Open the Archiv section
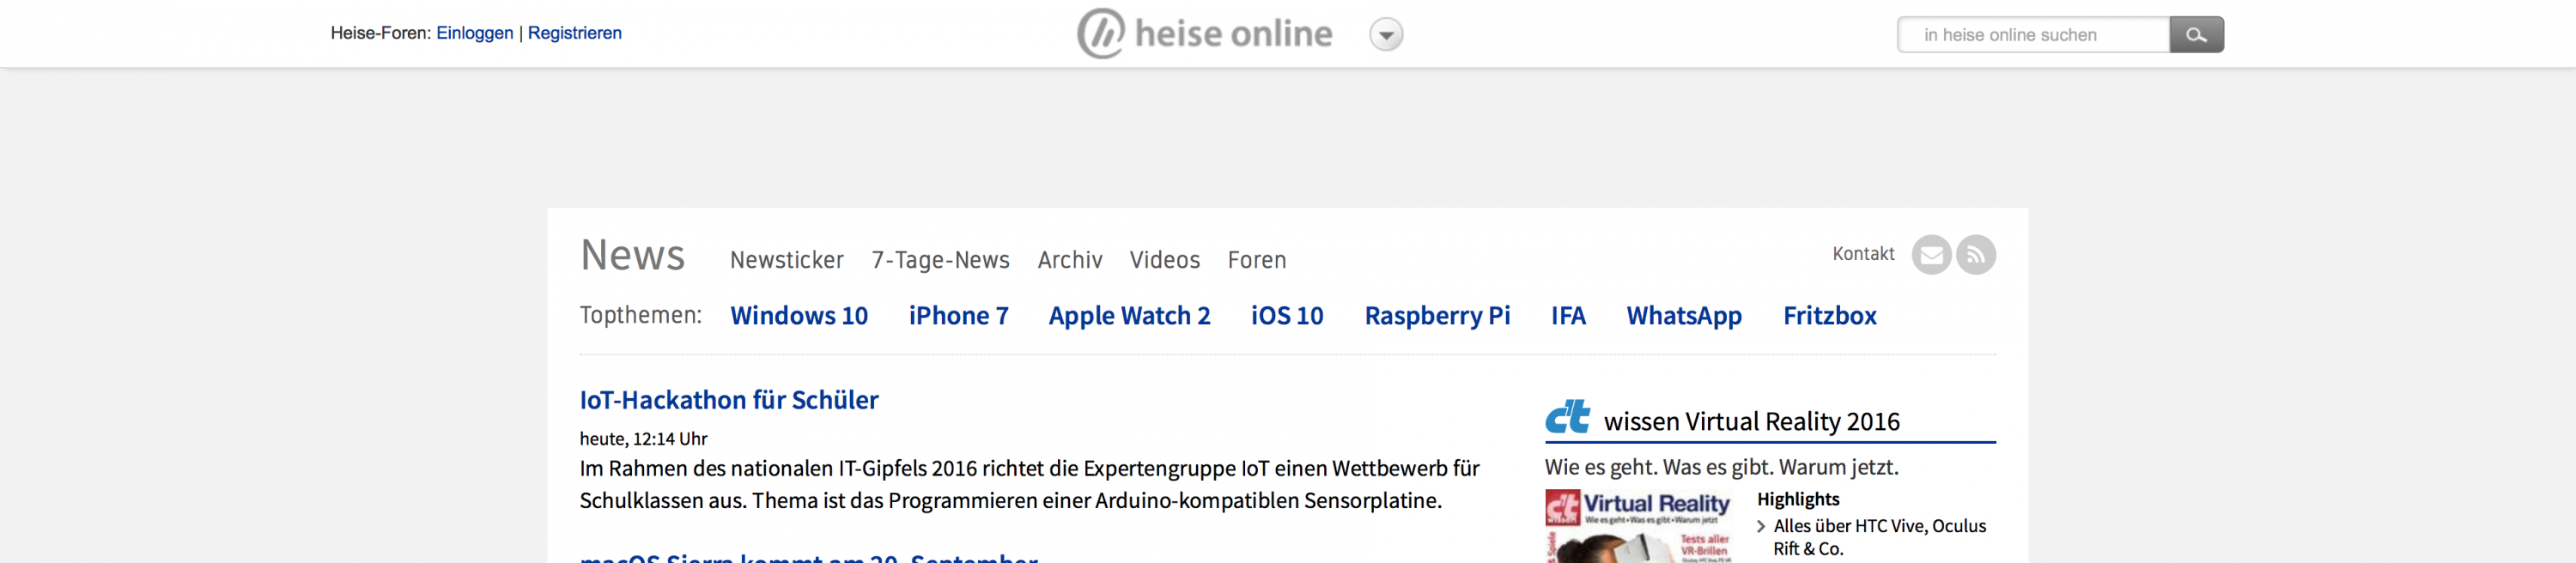The width and height of the screenshot is (2576, 563). coord(1069,260)
